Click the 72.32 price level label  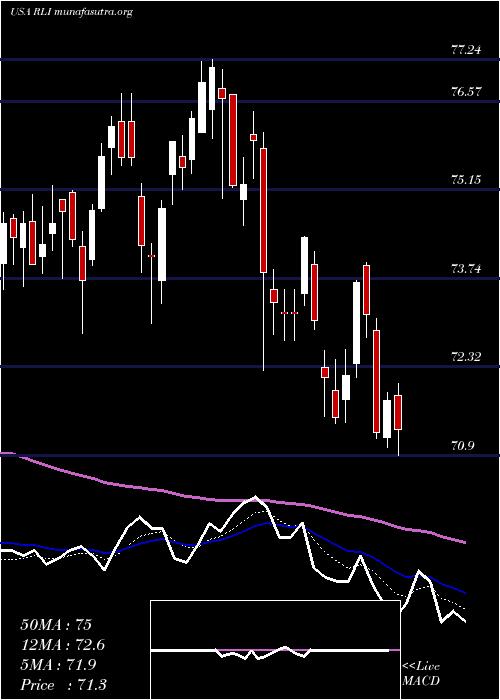pyautogui.click(x=467, y=357)
